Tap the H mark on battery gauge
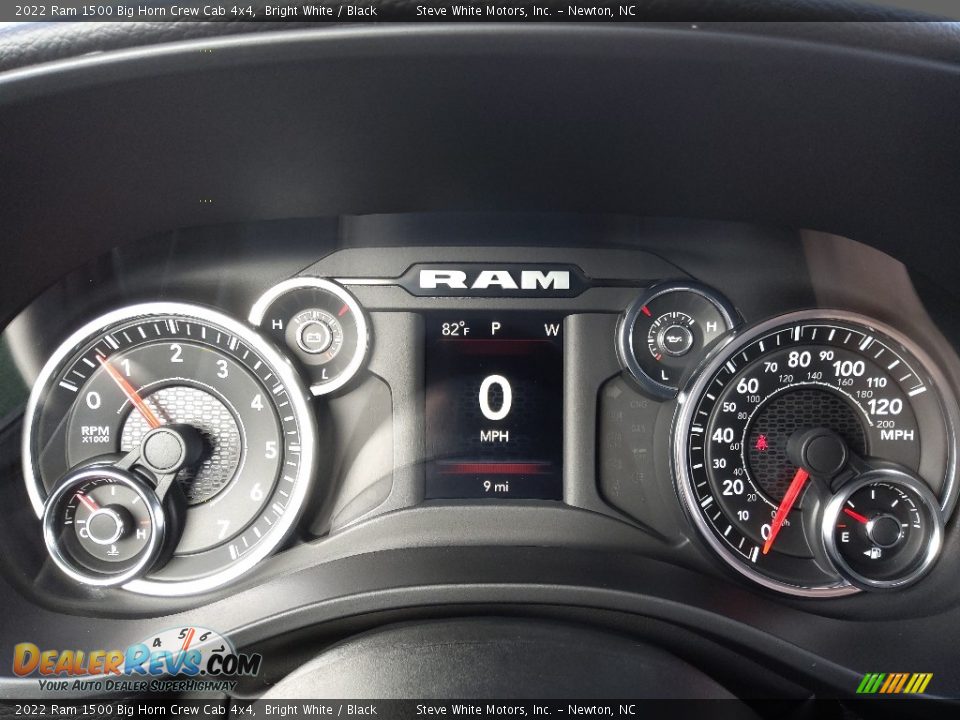 (x=277, y=324)
